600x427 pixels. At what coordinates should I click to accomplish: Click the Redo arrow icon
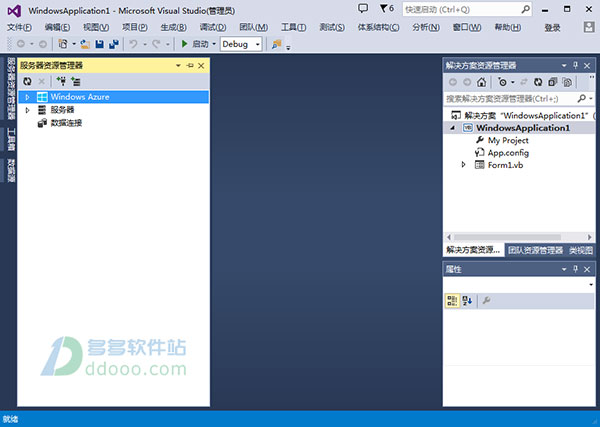156,44
